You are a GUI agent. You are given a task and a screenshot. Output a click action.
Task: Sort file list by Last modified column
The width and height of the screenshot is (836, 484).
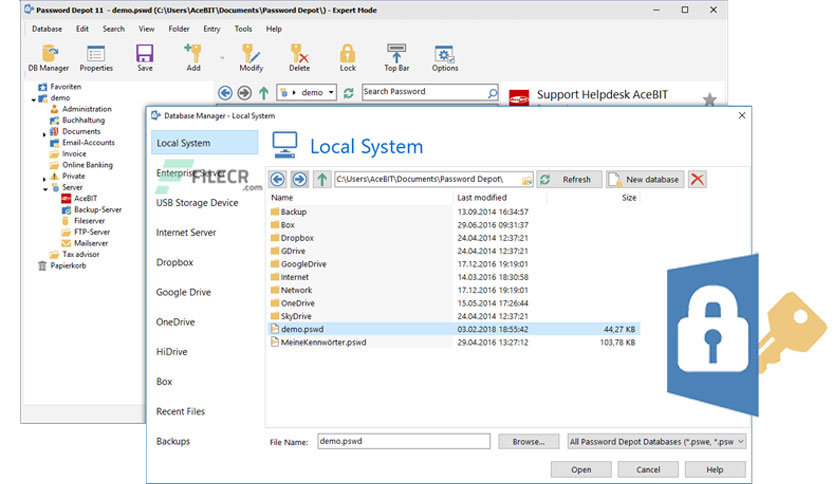(481, 198)
